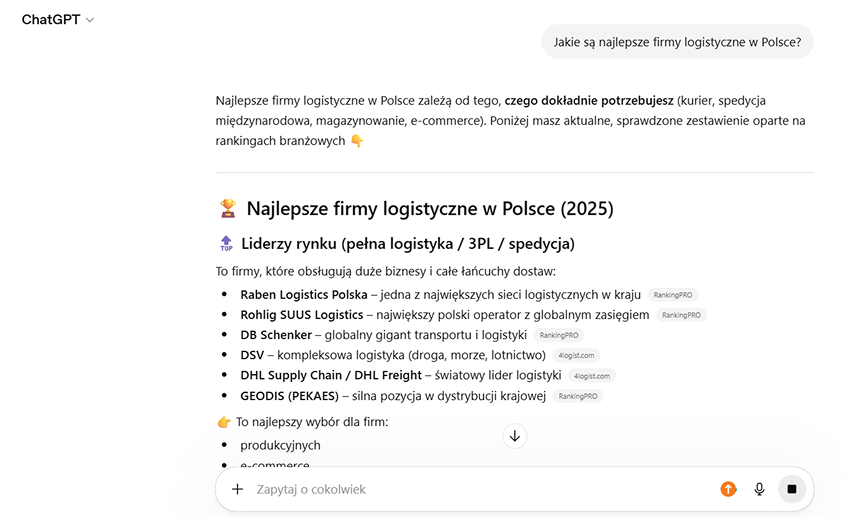Viewport: 844px width, 518px height.
Task: Click the pointing-hand emoji before 'To najlepszy wybór'
Action: pyautogui.click(x=224, y=422)
